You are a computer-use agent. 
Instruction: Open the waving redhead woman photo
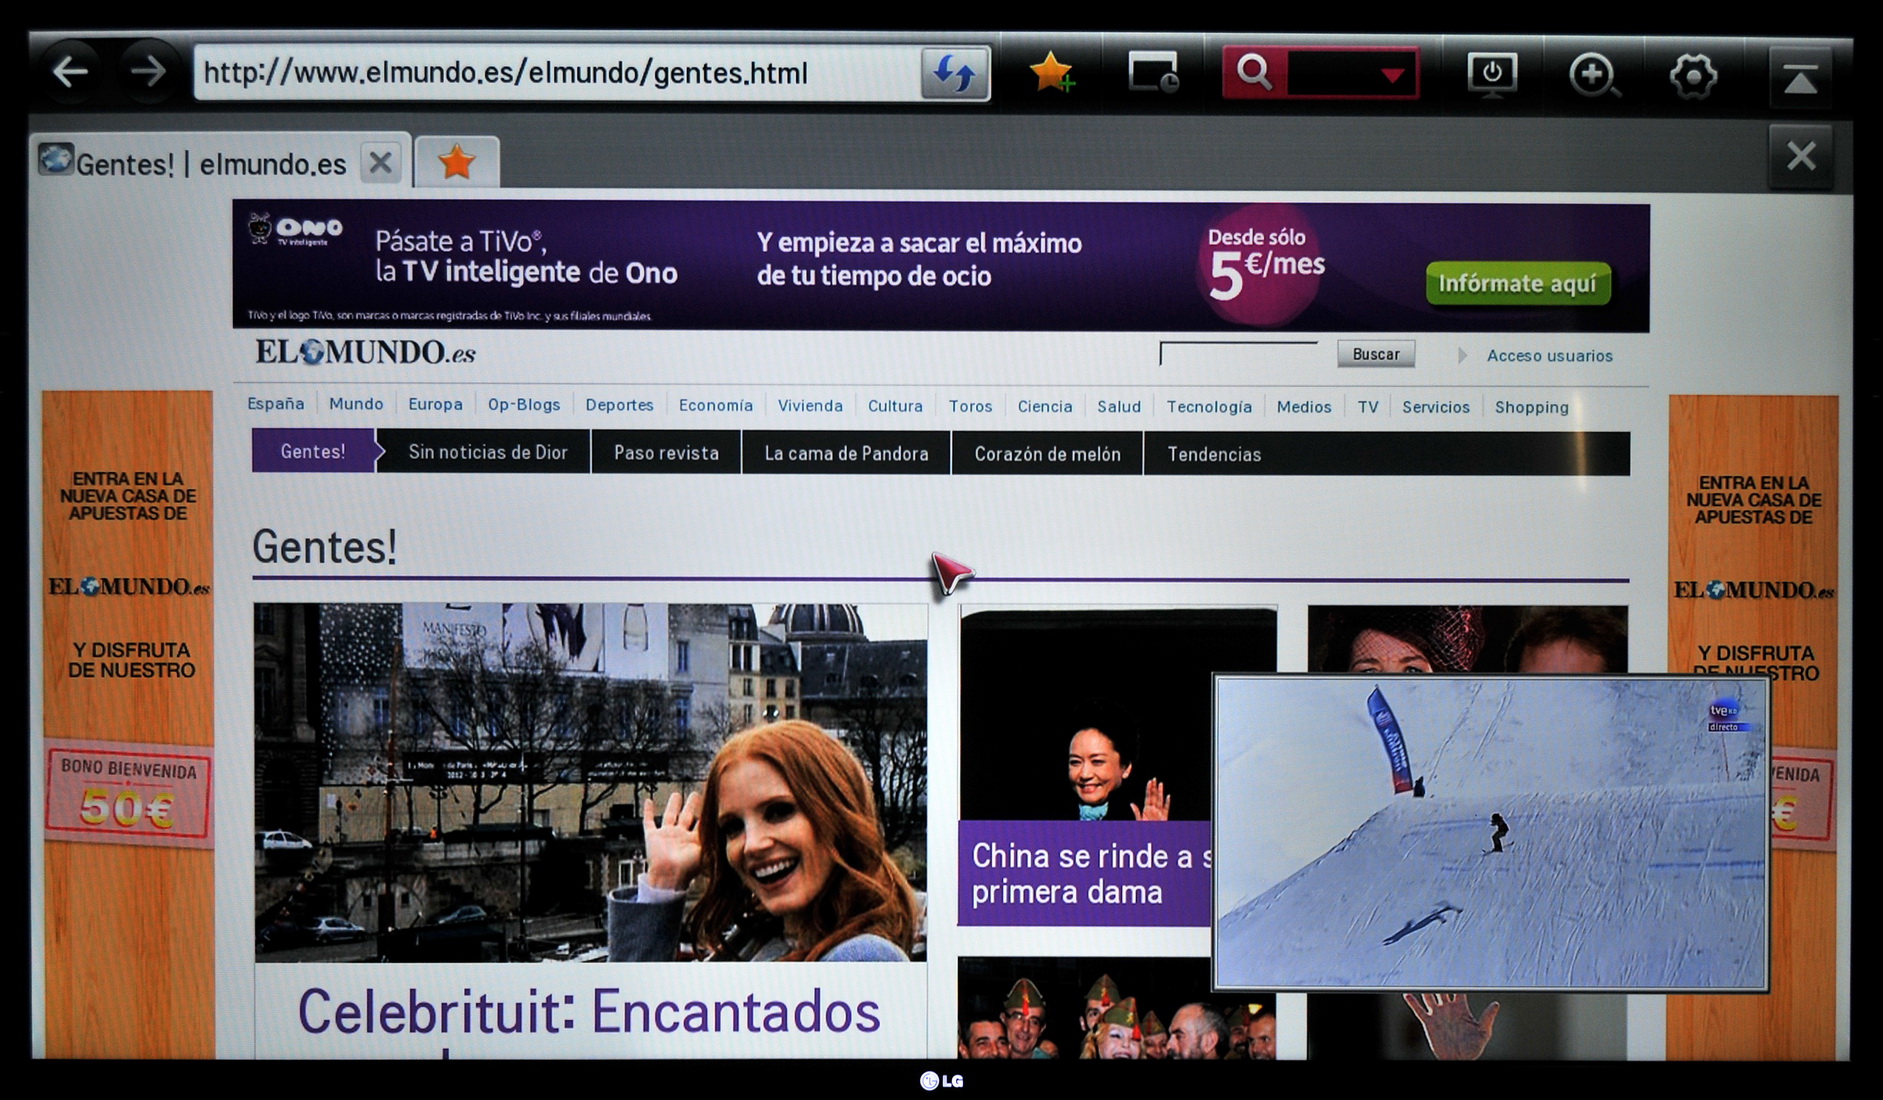click(x=590, y=782)
